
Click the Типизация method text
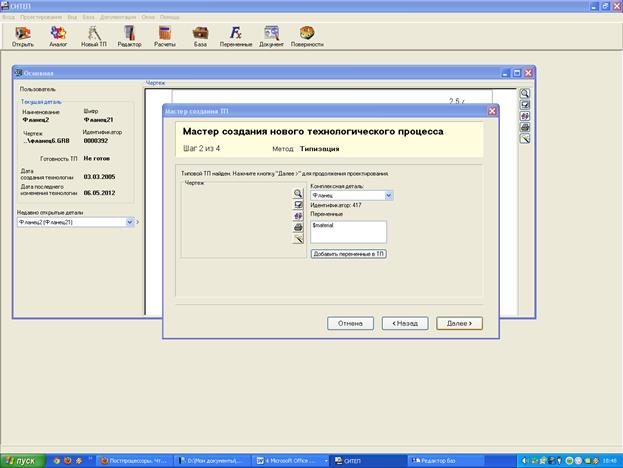[x=319, y=149]
